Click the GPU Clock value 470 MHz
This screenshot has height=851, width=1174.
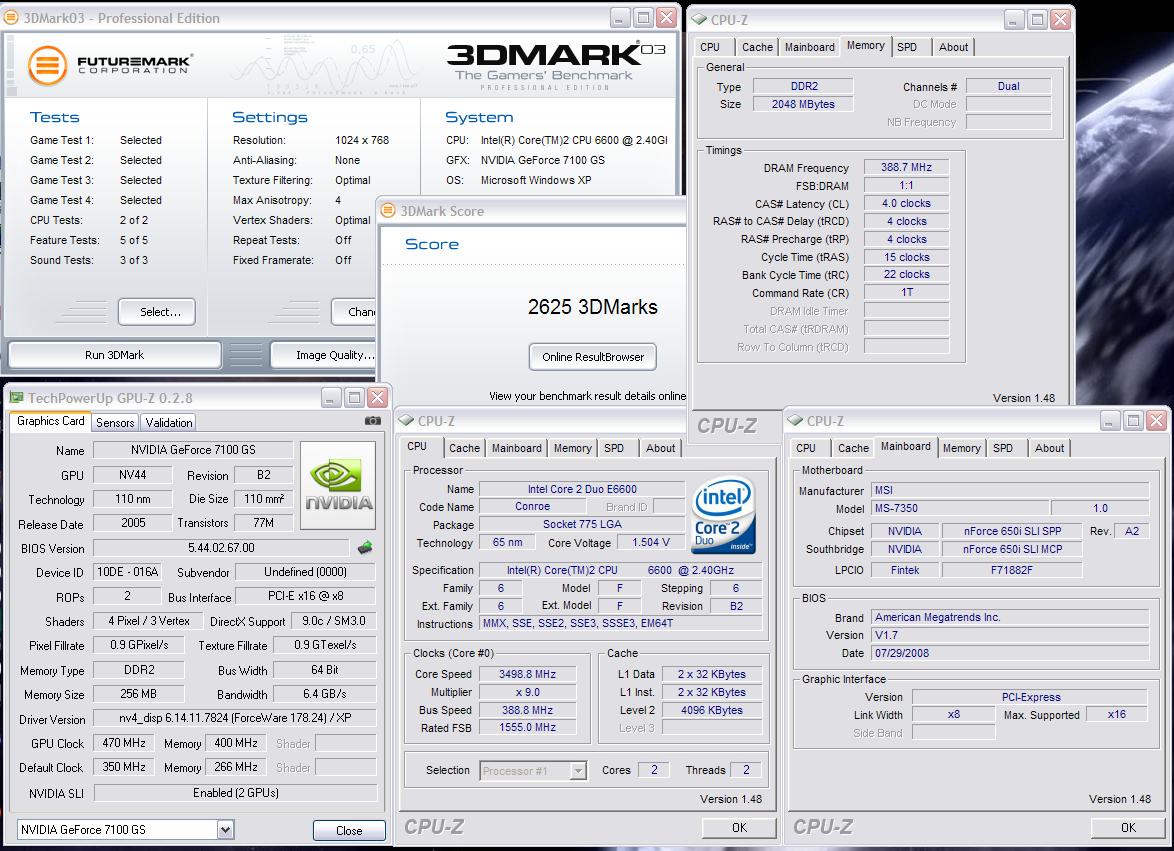(x=124, y=743)
